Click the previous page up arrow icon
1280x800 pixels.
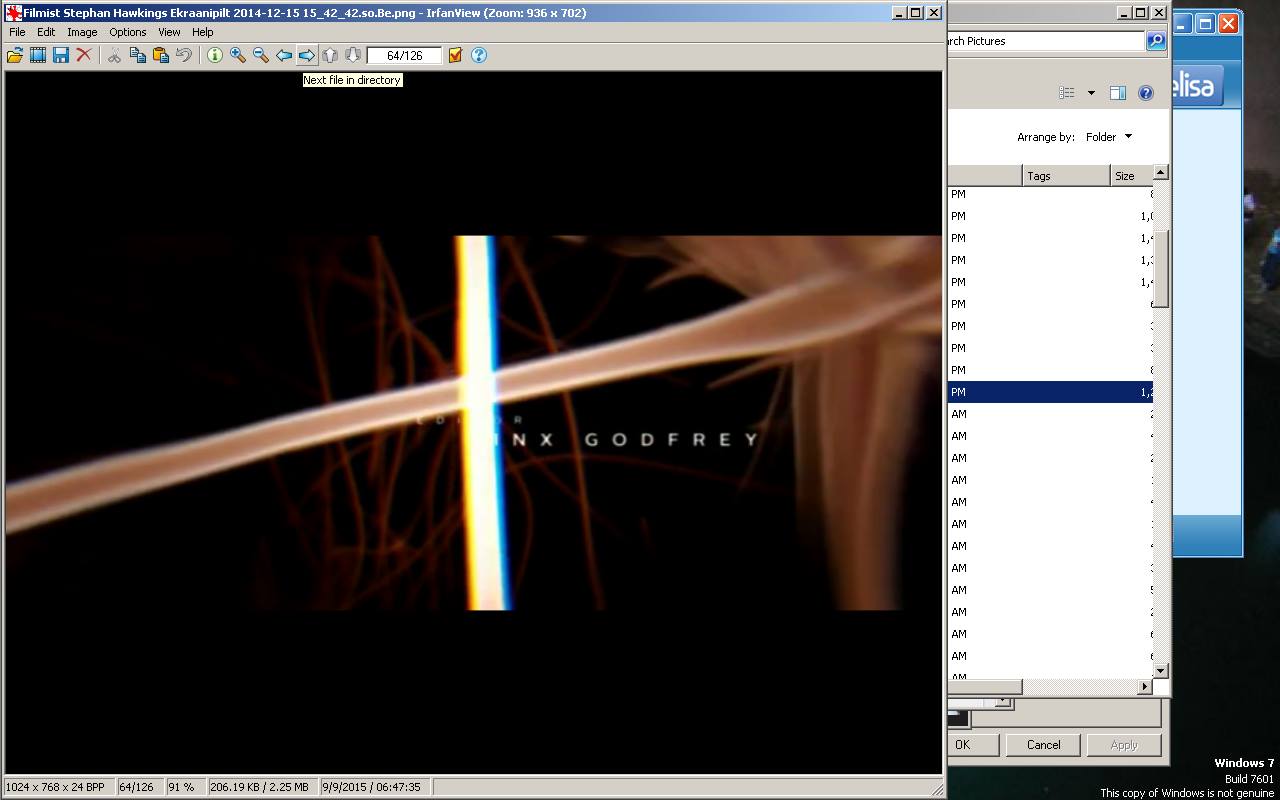330,55
